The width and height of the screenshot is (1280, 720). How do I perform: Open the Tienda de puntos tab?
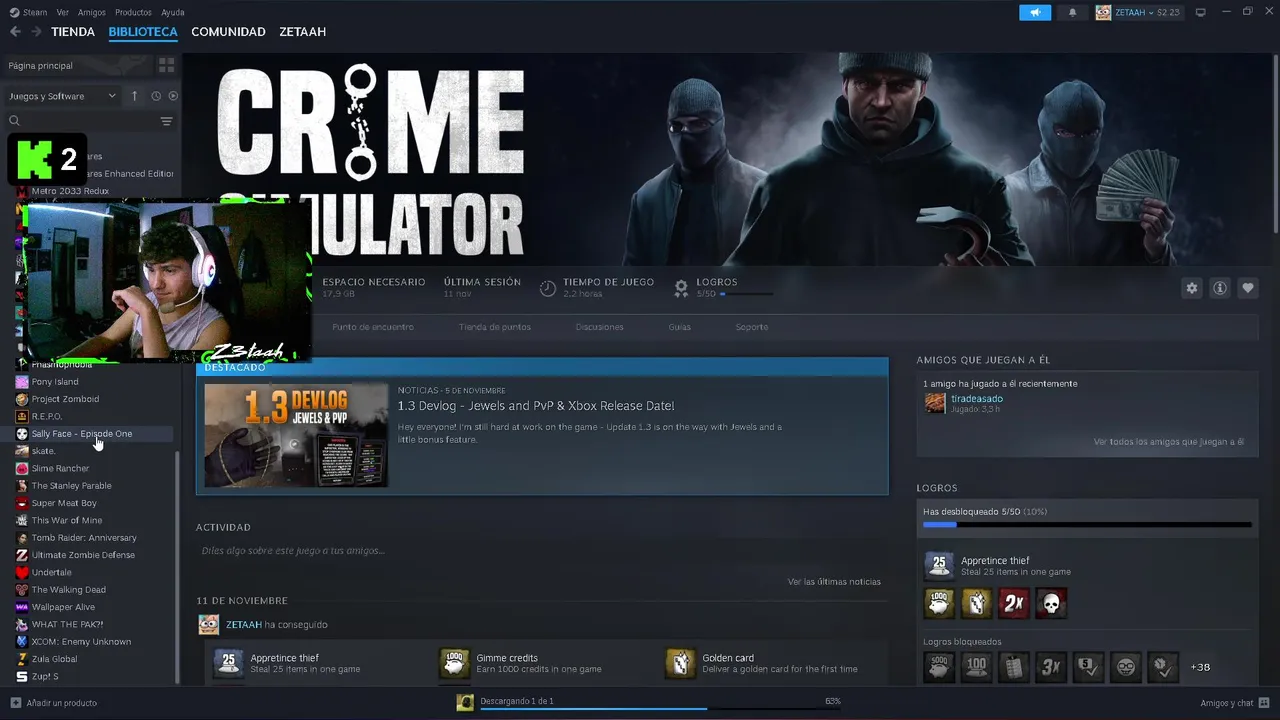tap(495, 327)
